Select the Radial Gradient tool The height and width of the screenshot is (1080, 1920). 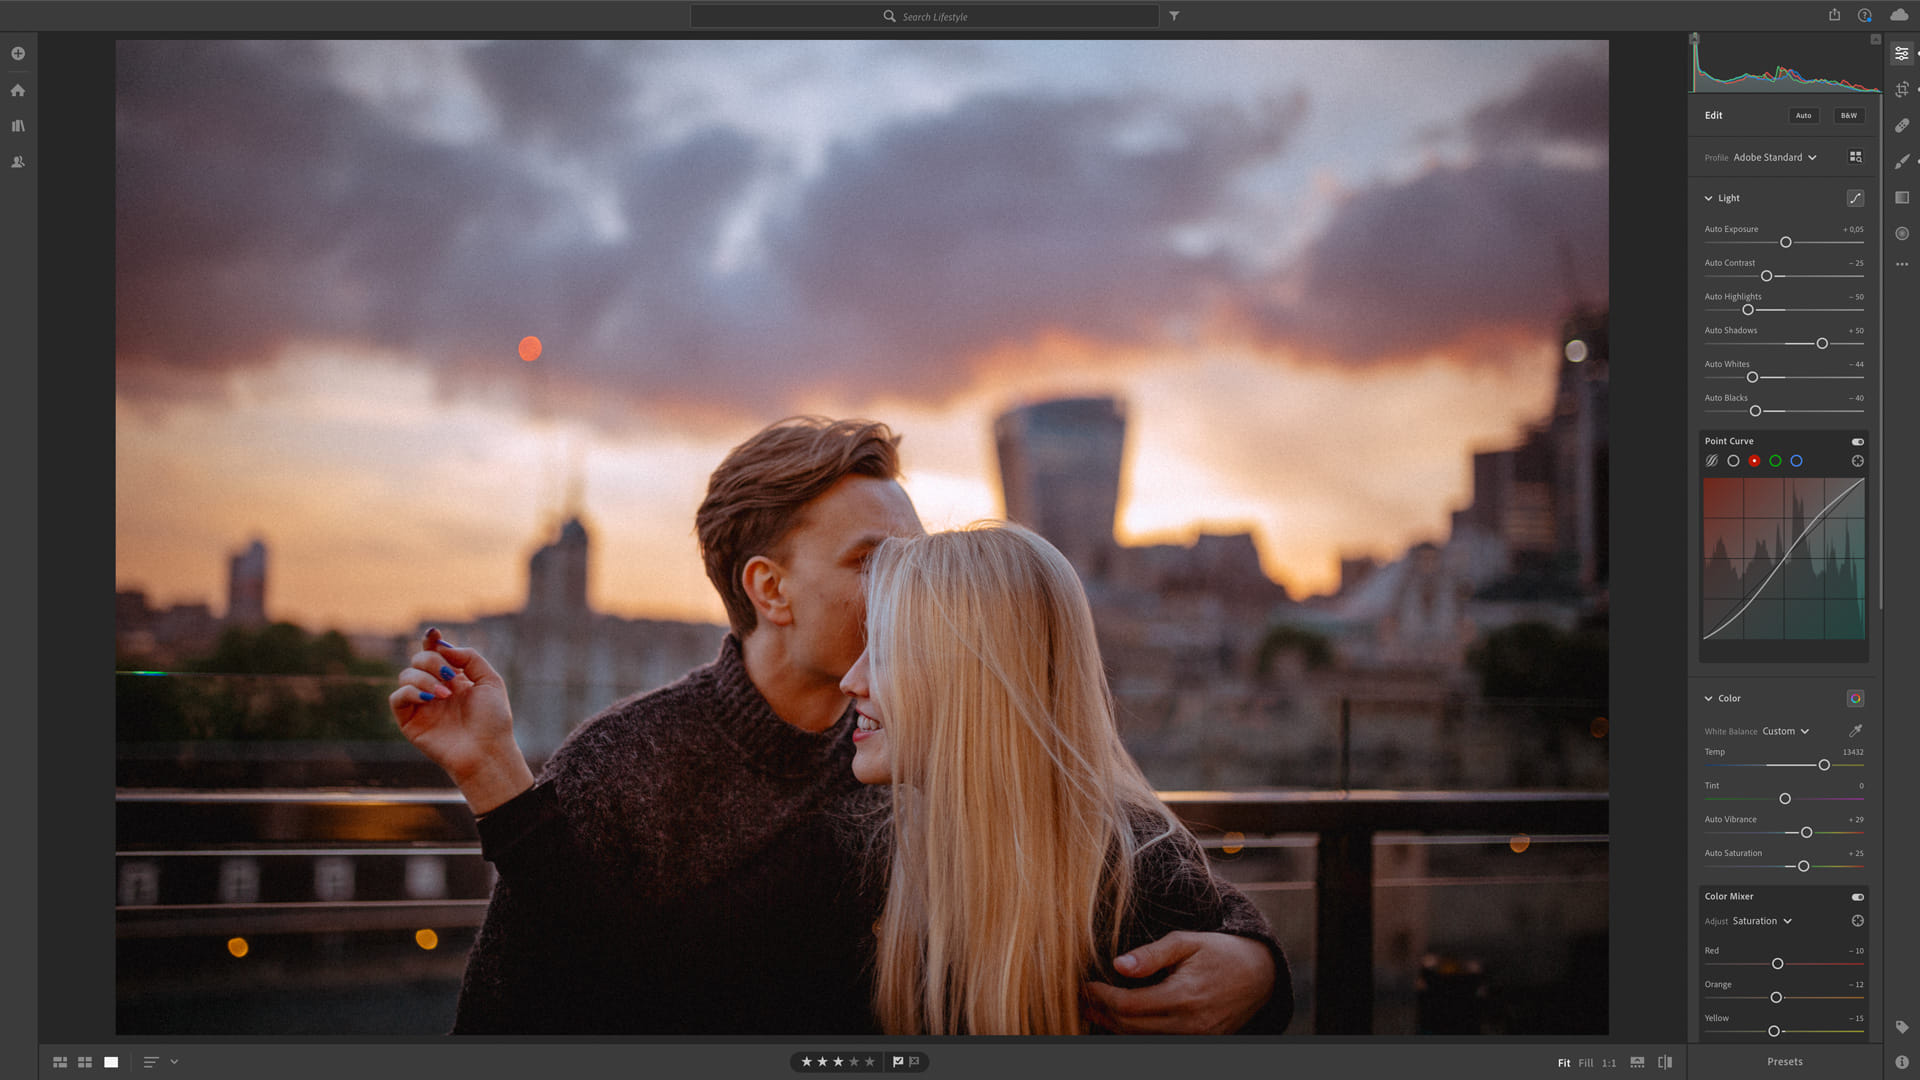(1901, 233)
